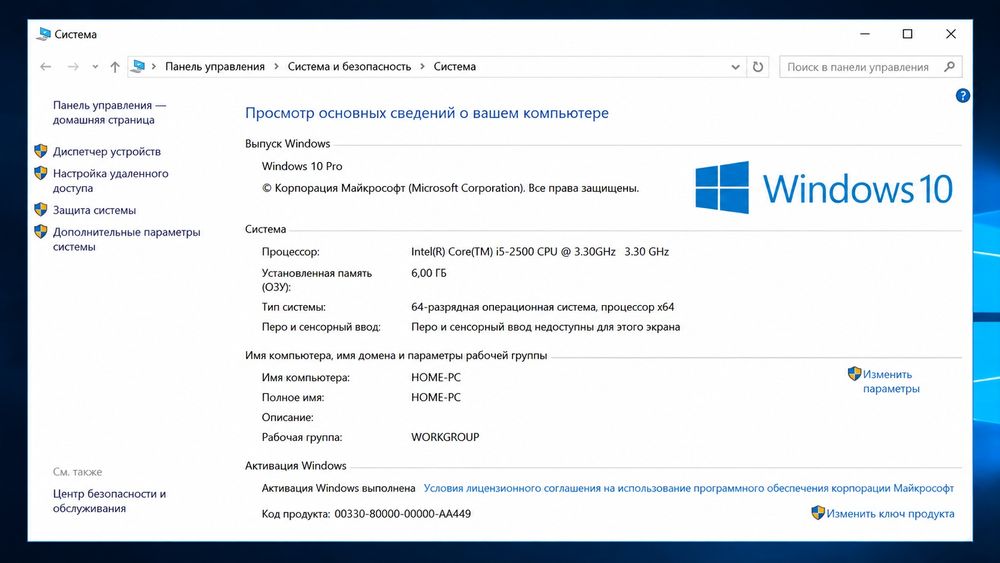Minimize the Система window
1000x563 pixels.
point(865,34)
